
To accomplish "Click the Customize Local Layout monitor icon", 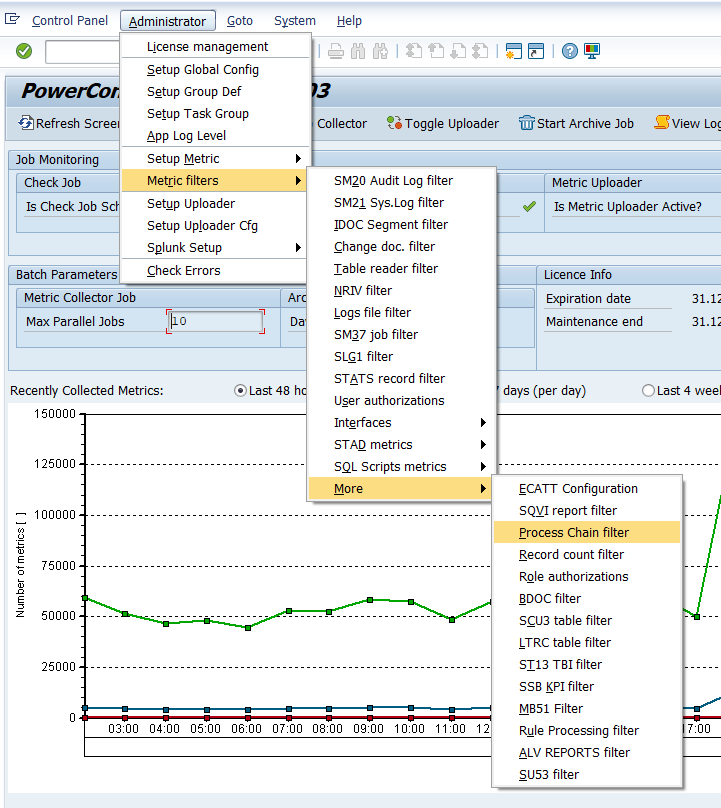I will pos(592,51).
